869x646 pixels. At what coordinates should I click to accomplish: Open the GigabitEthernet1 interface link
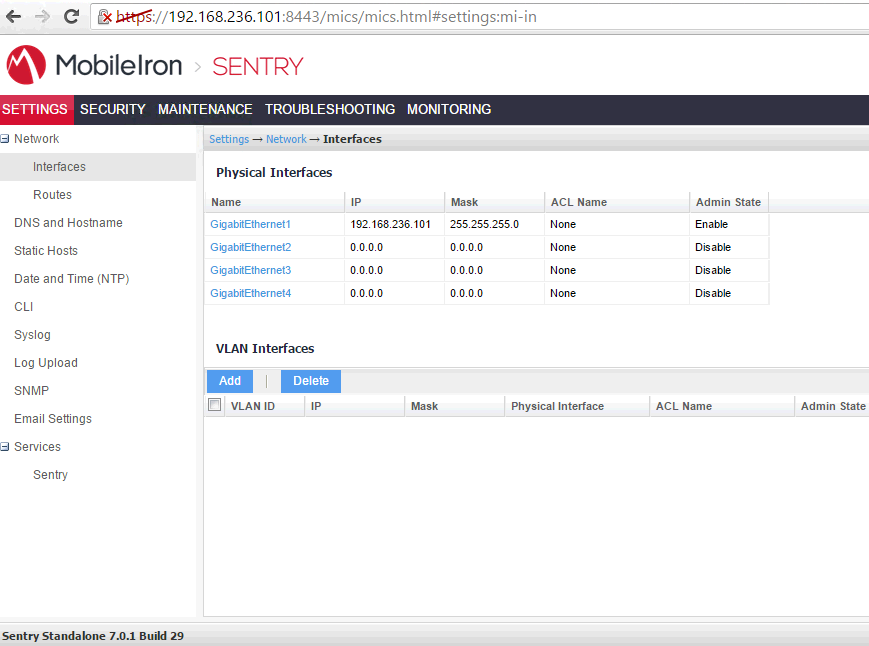[251, 224]
